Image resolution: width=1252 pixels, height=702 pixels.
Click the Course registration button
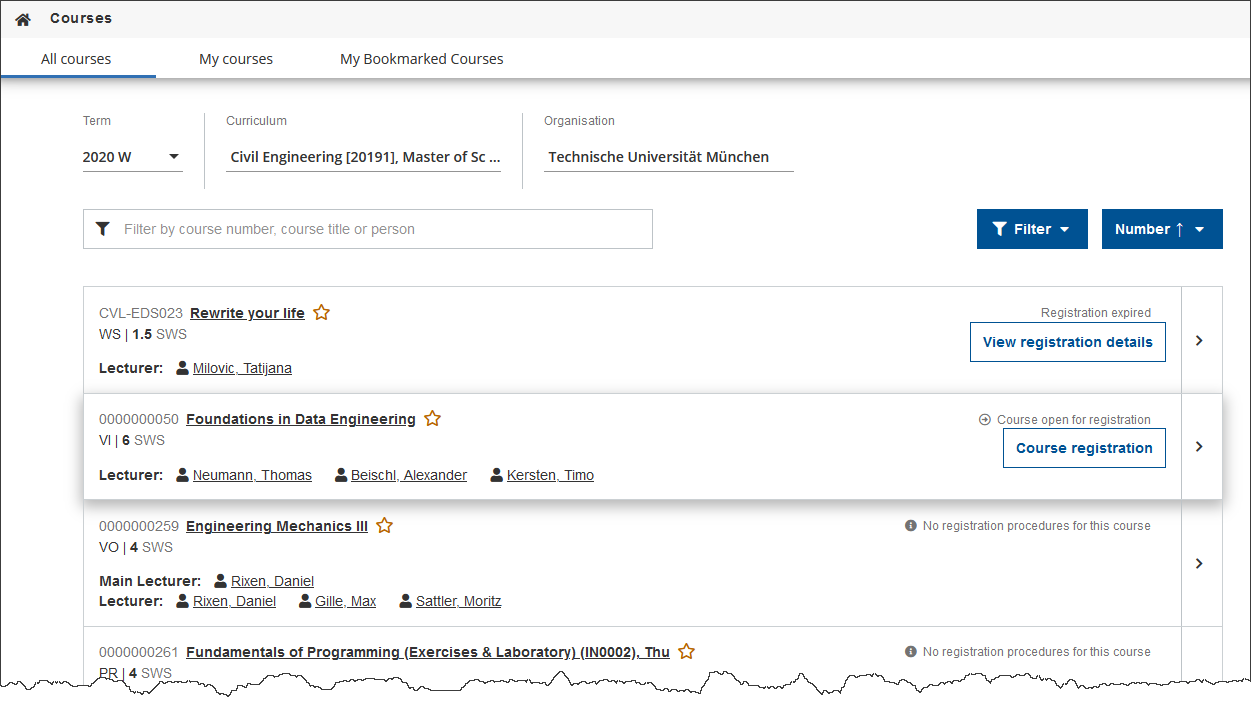tap(1084, 448)
